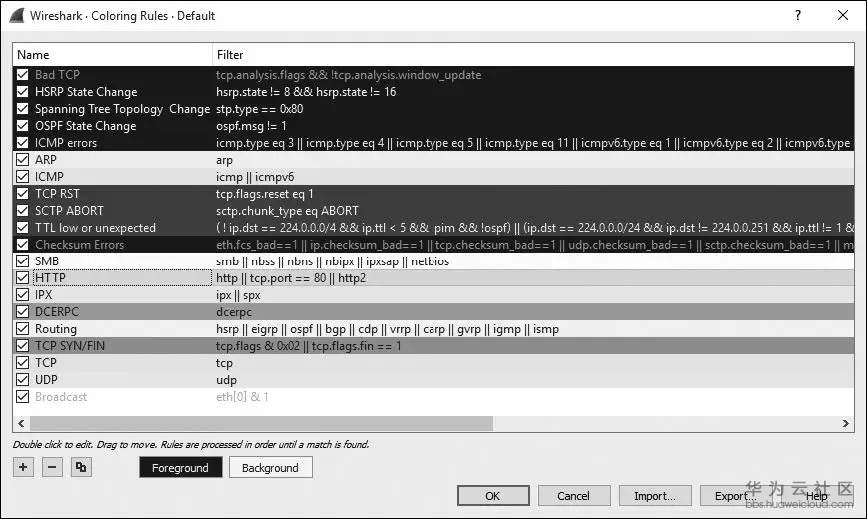
Task: Click filter text 'stp.type == 0x80'
Action: point(259,109)
